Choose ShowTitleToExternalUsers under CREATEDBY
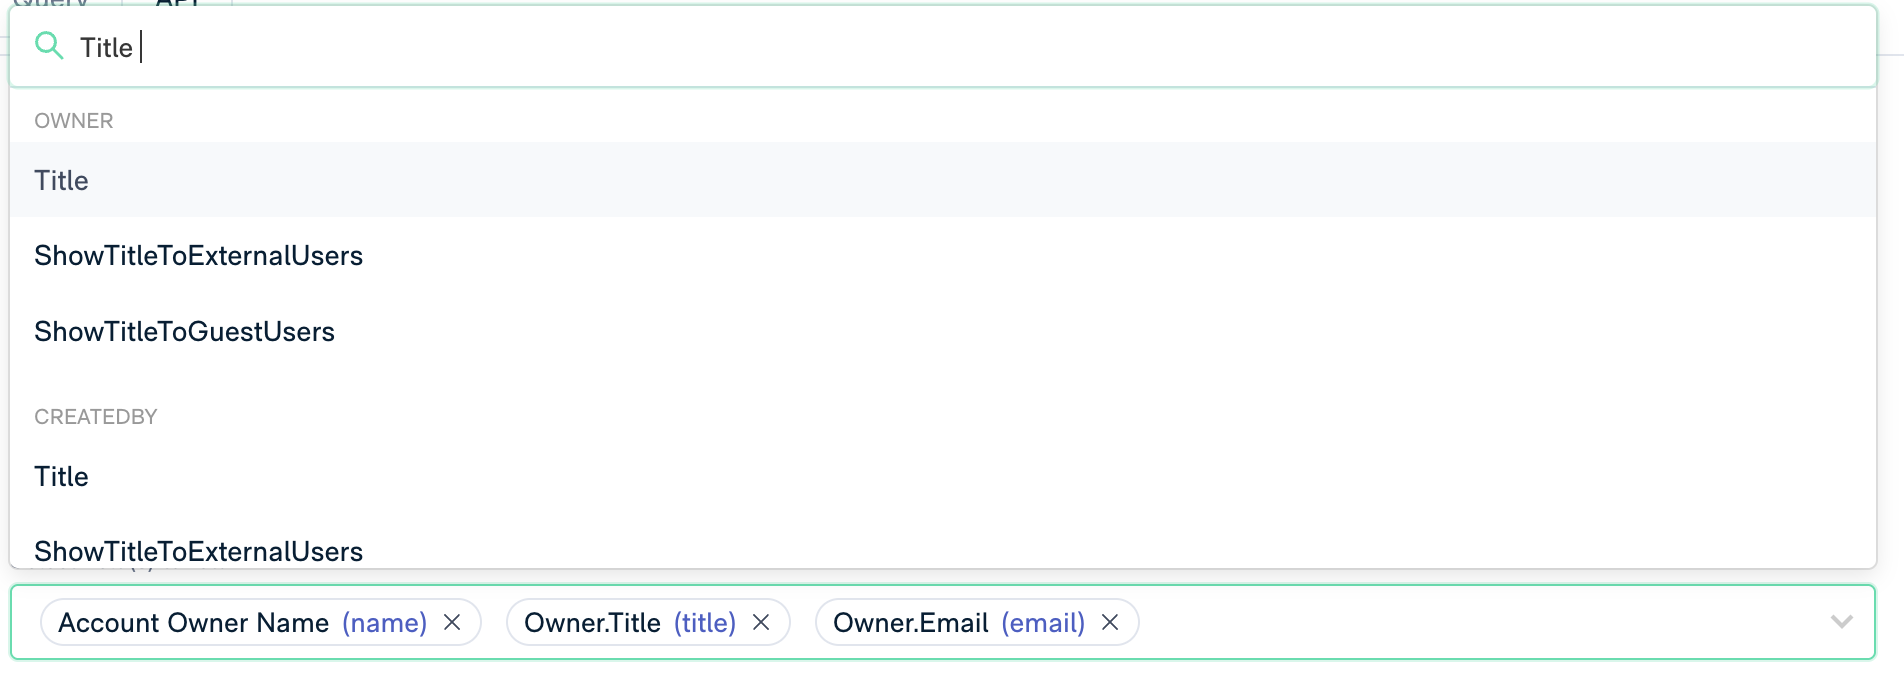The height and width of the screenshot is (684, 1904). tap(198, 551)
